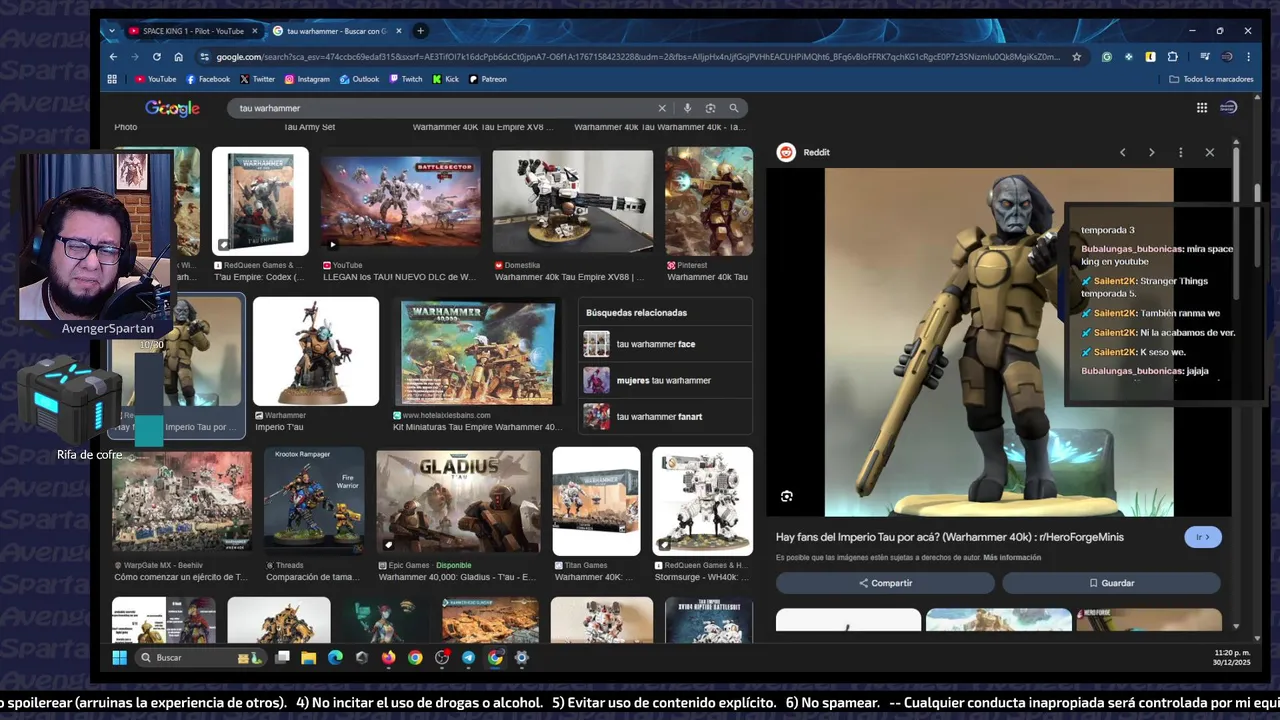Open the T'au Empire Codex book thumbnail

click(260, 201)
